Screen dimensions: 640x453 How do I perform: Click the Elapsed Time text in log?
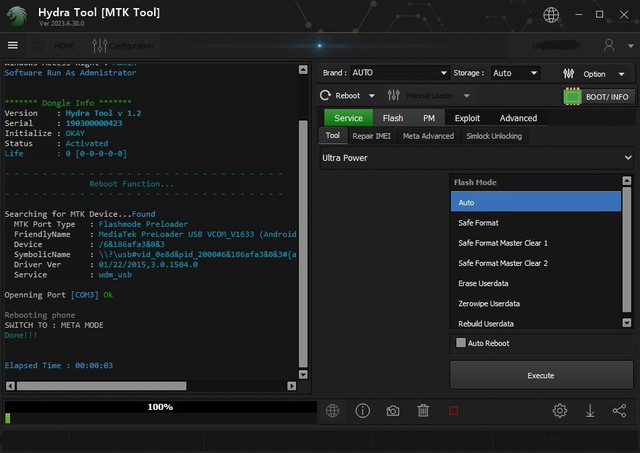pyautogui.click(x=58, y=366)
